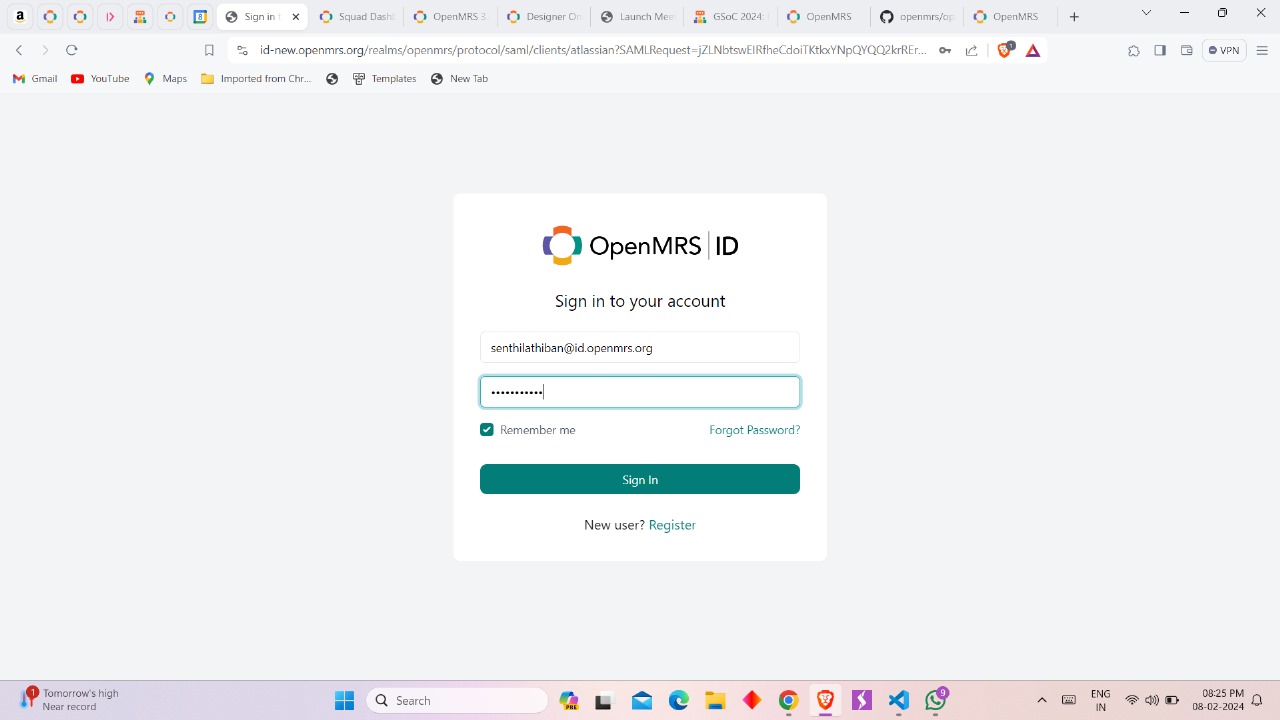The height and width of the screenshot is (720, 1280).
Task: Open Brave Rewards triangle icon
Action: point(1033,50)
